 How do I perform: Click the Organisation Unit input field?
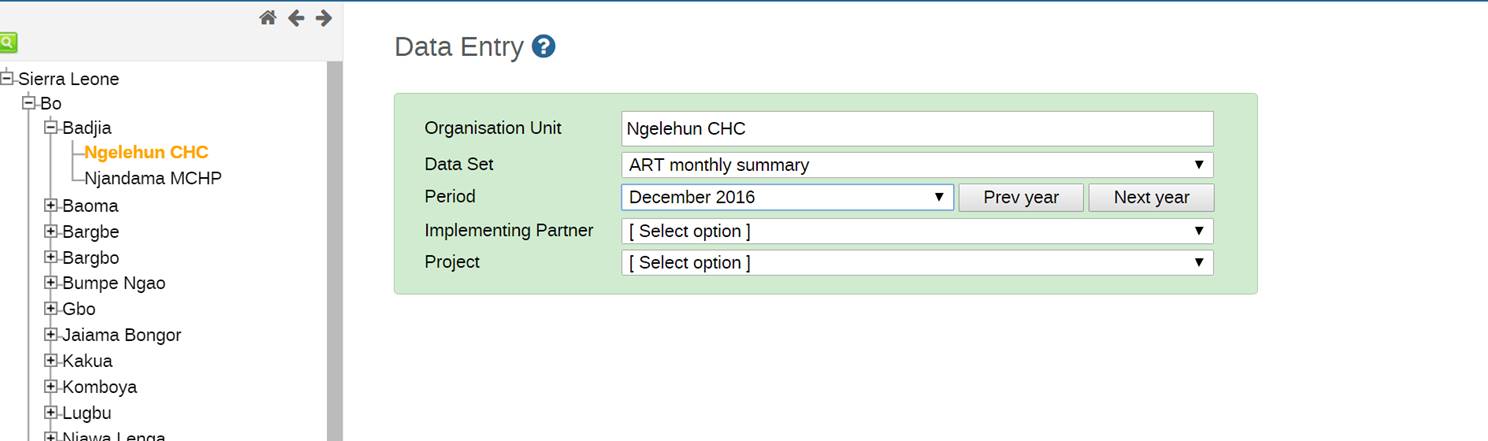(x=916, y=129)
